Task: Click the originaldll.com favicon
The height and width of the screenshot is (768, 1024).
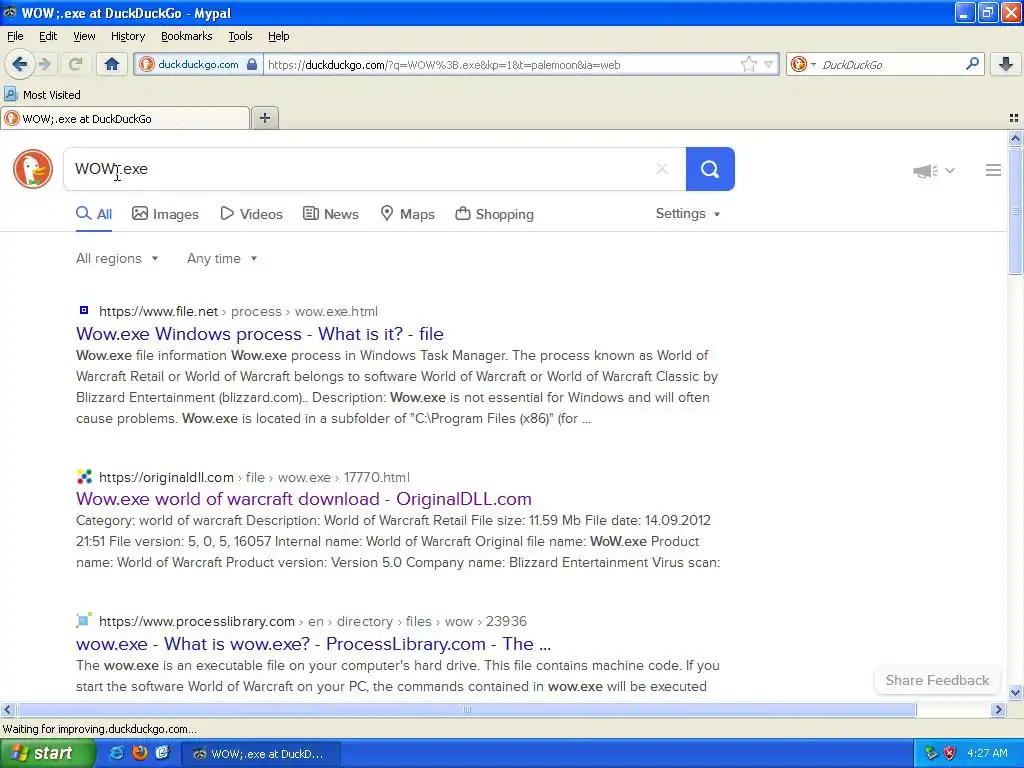Action: click(x=84, y=476)
